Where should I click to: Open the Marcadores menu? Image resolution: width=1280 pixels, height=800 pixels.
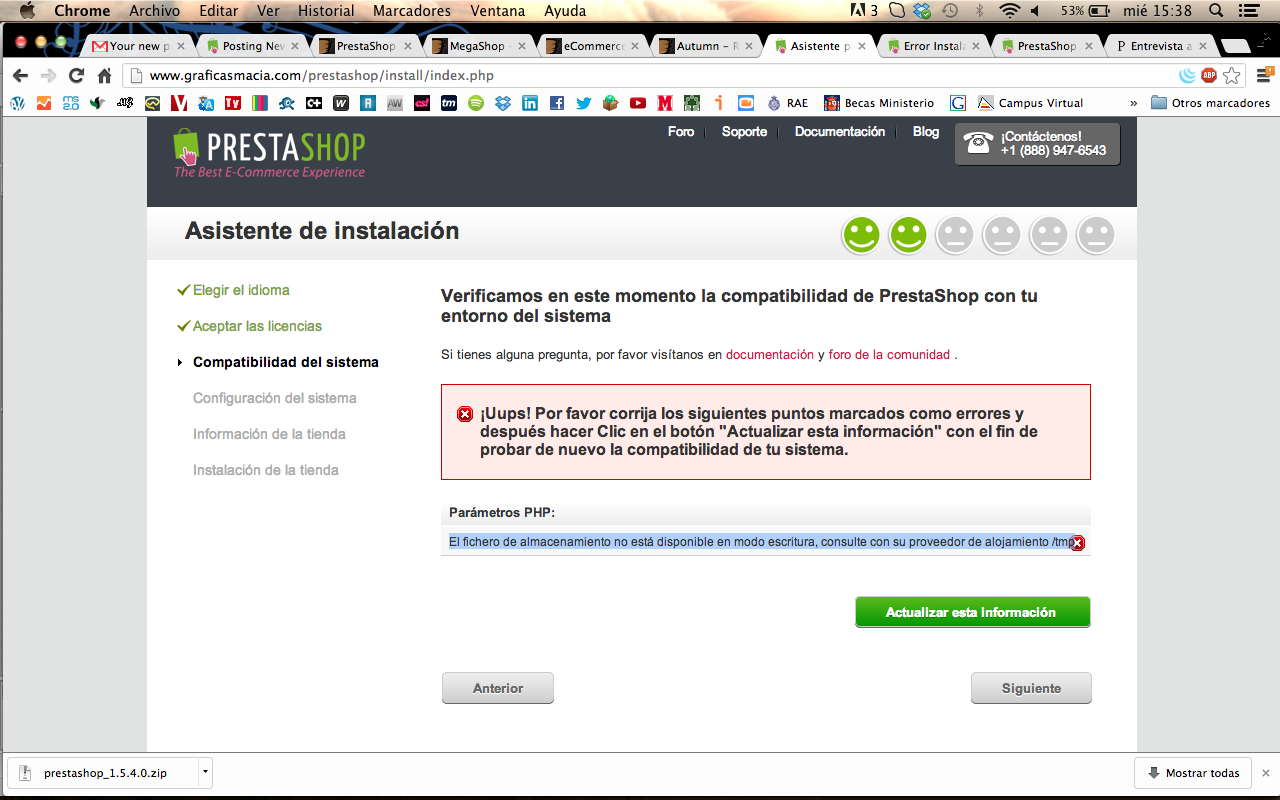click(412, 11)
